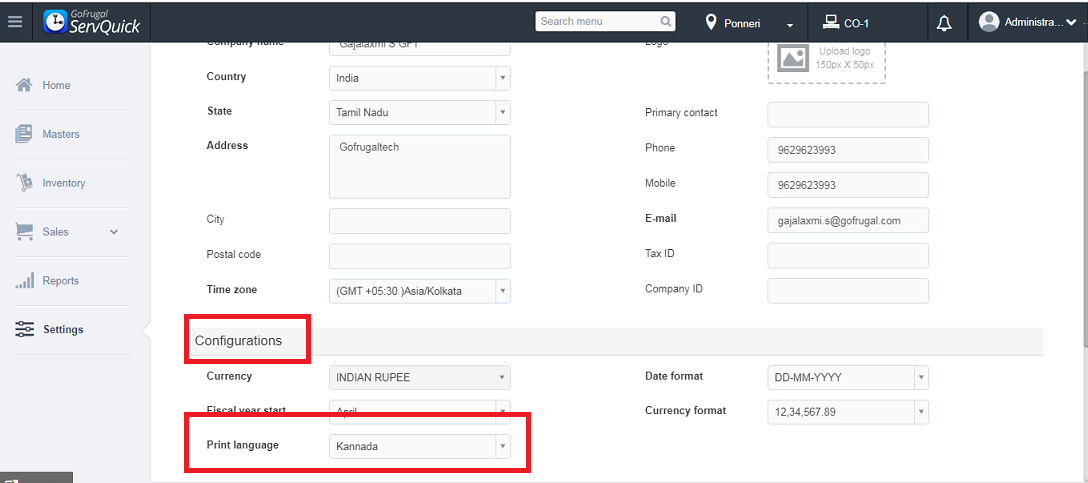Click the E-mail input field
This screenshot has width=1088, height=483.
[848, 220]
